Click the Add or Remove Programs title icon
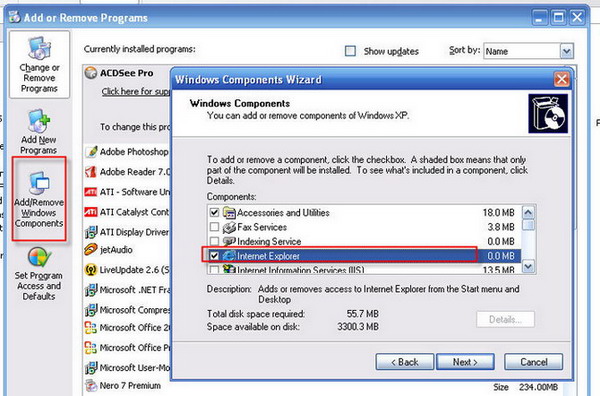Image resolution: width=600 pixels, height=396 pixels. 15,17
